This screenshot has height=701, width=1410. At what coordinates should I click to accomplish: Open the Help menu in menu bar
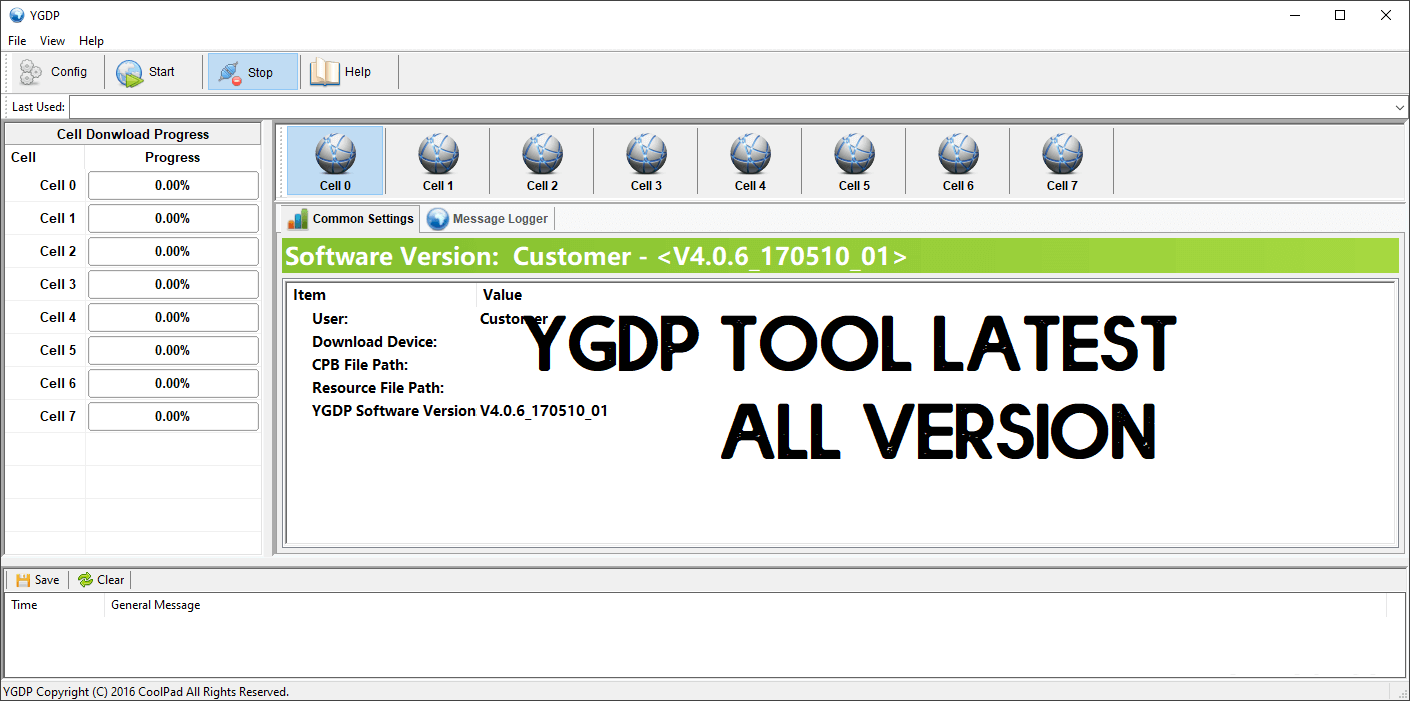(x=91, y=41)
